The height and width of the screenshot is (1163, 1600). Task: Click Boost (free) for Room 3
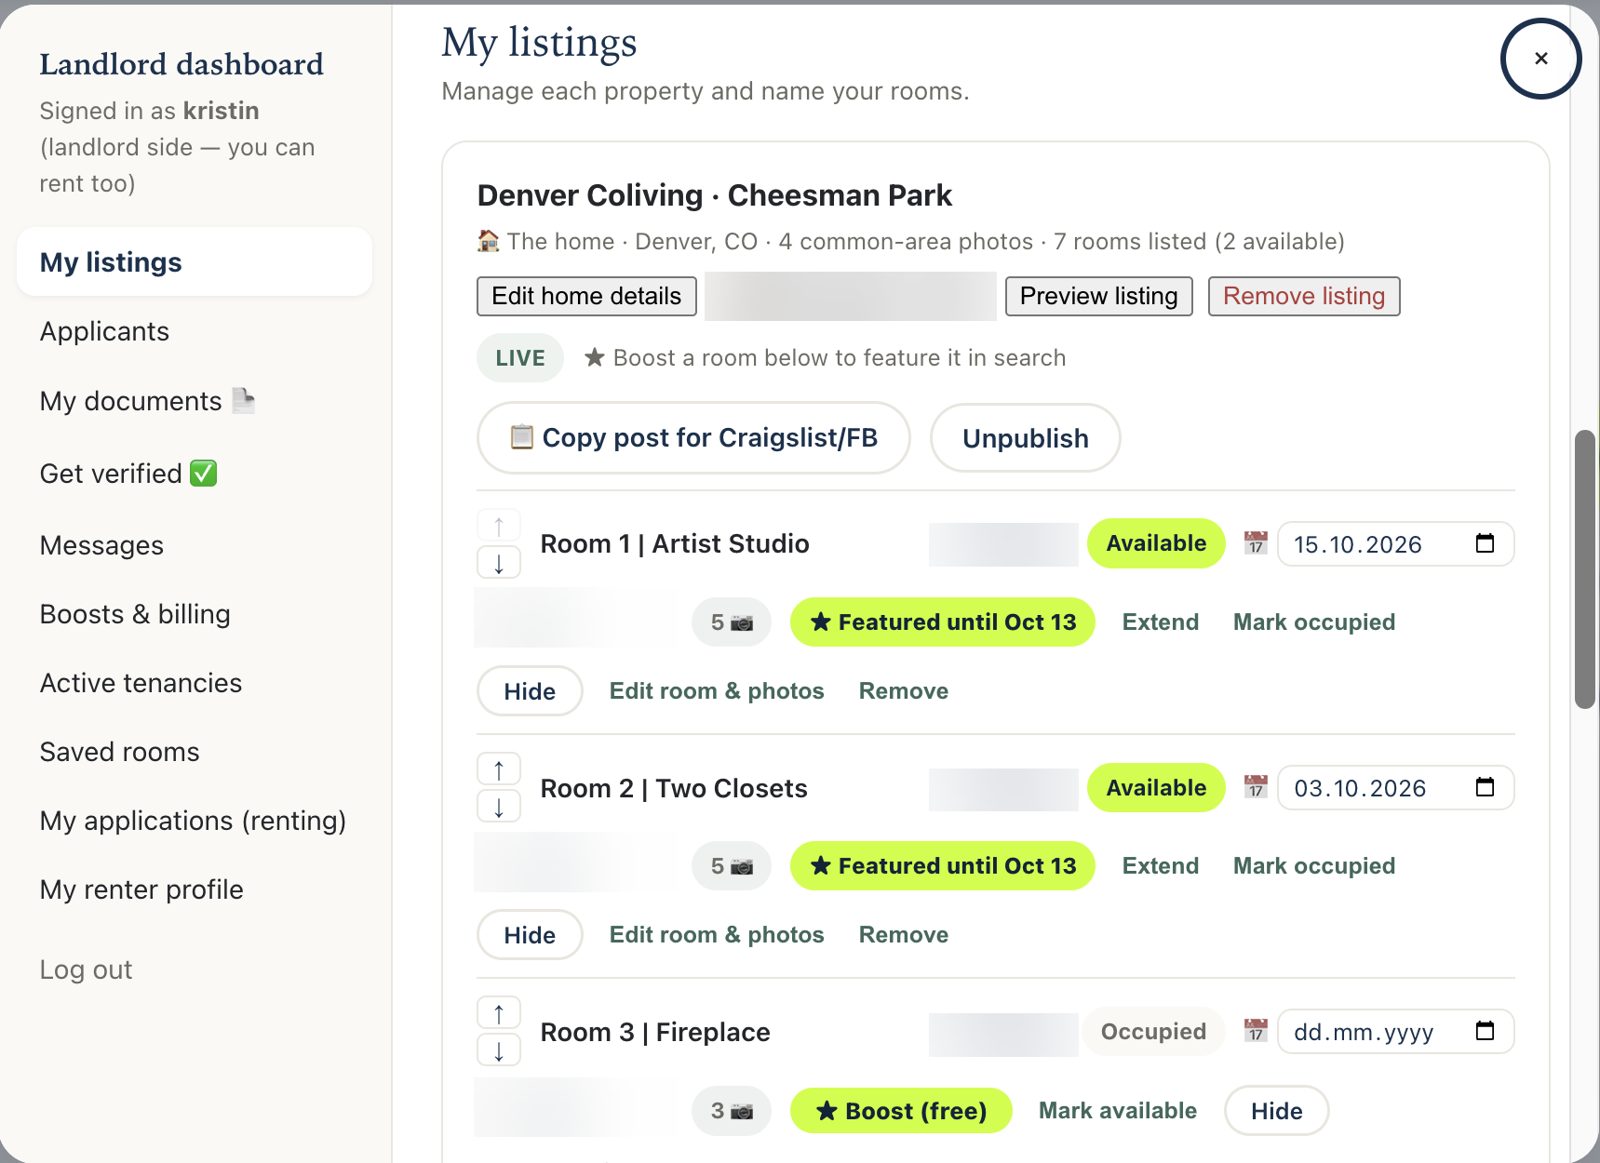(x=901, y=1111)
